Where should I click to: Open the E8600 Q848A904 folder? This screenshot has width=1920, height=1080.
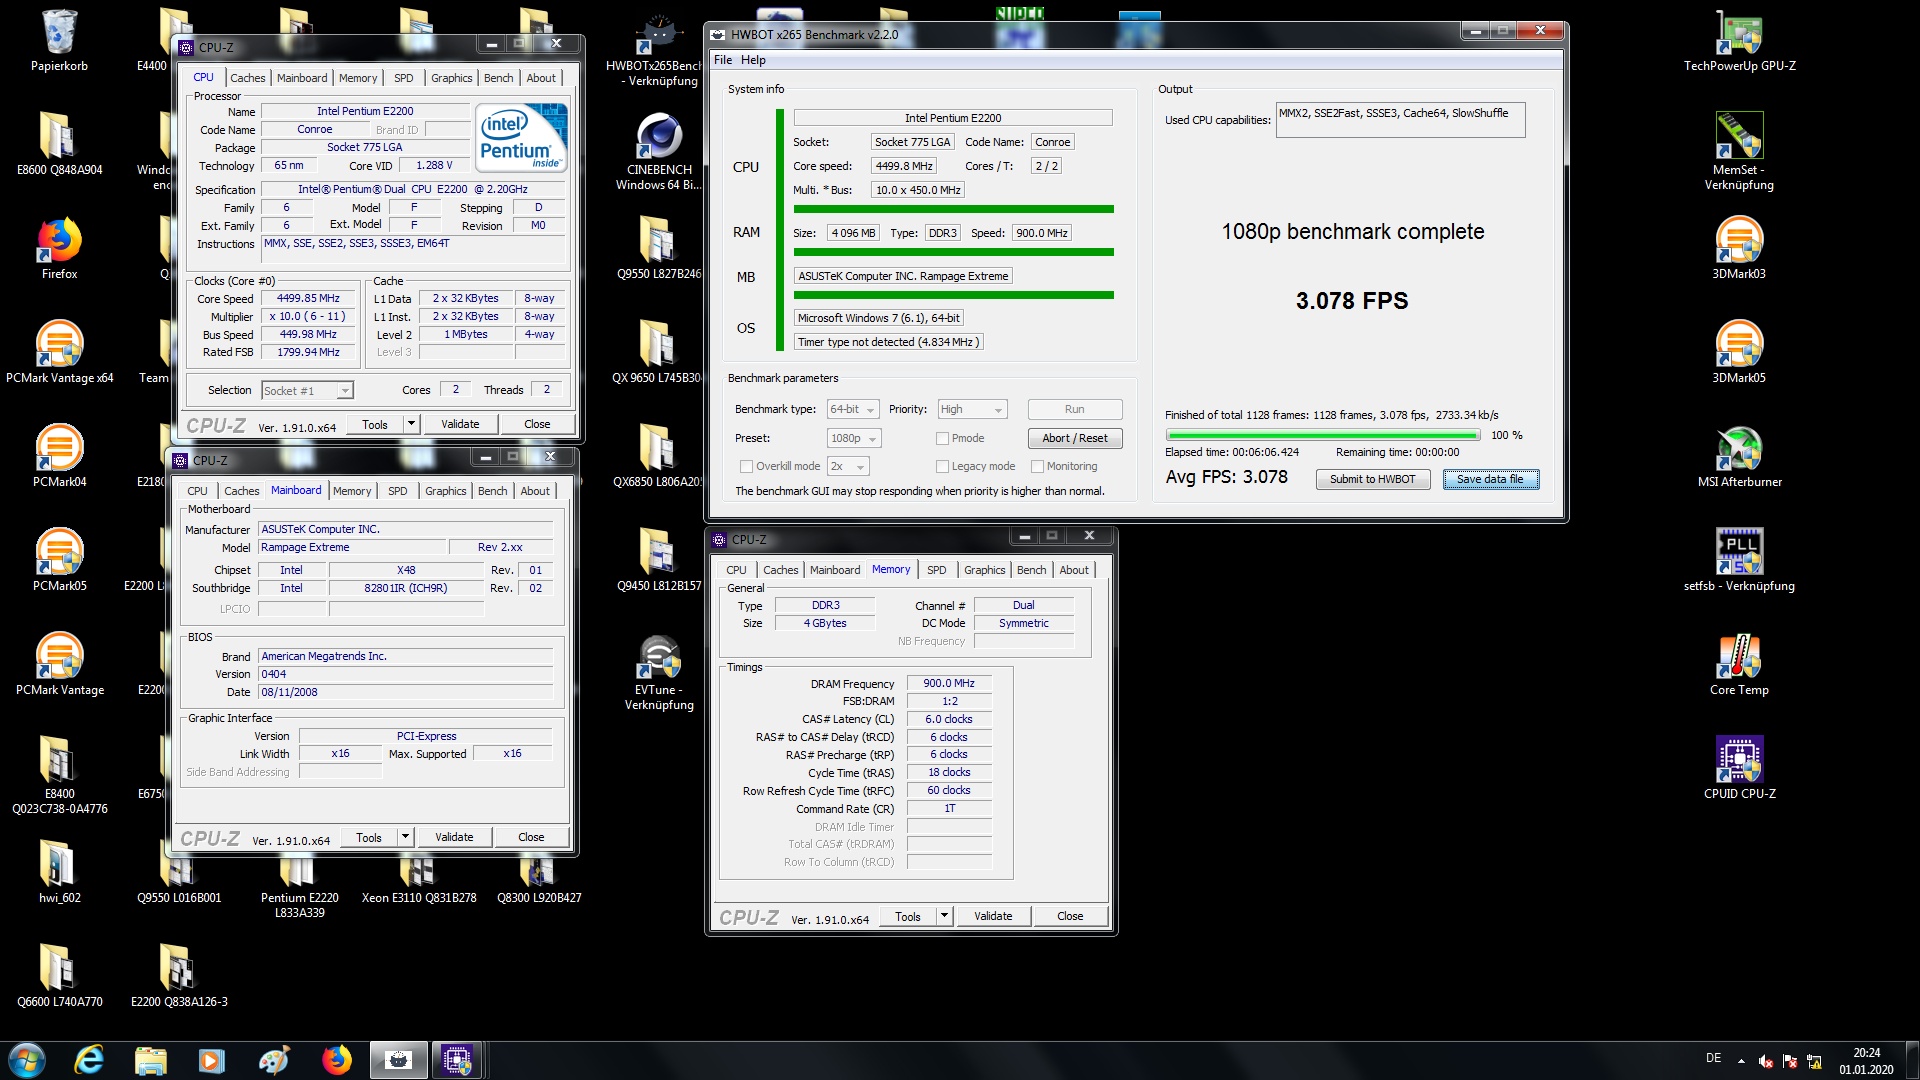pos(59,144)
